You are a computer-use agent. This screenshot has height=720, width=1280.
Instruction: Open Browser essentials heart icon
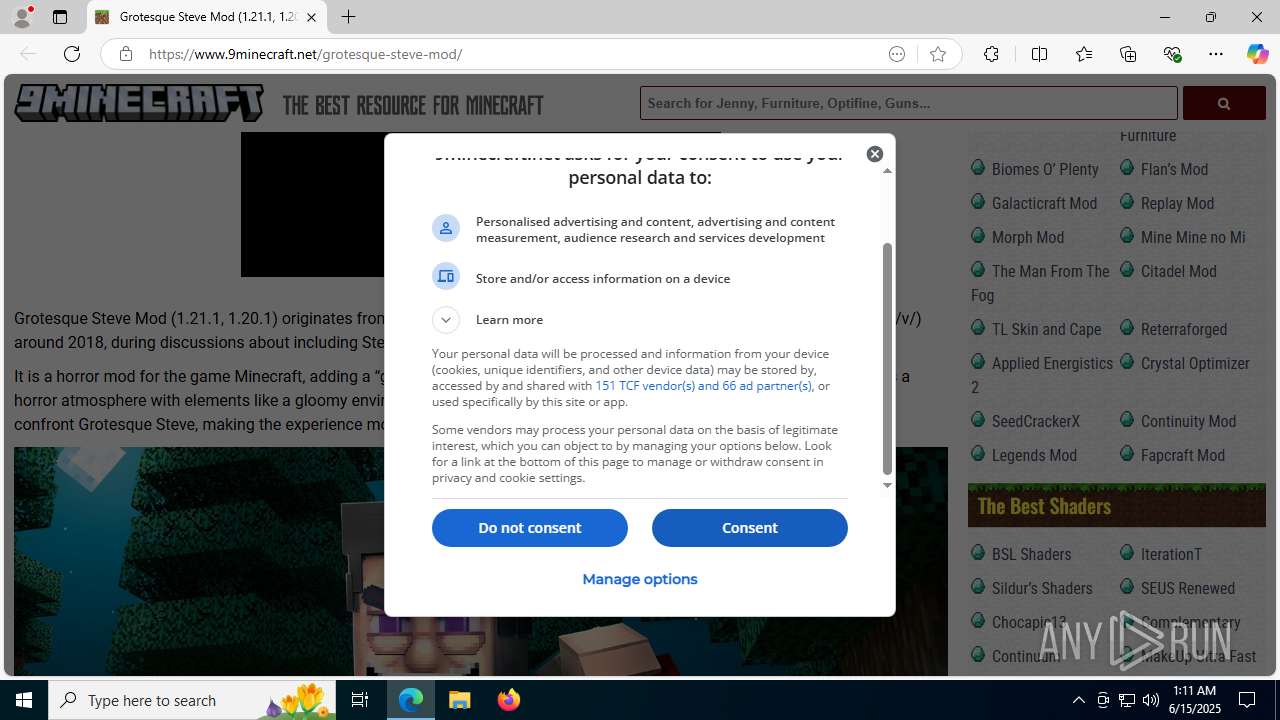point(1172,54)
